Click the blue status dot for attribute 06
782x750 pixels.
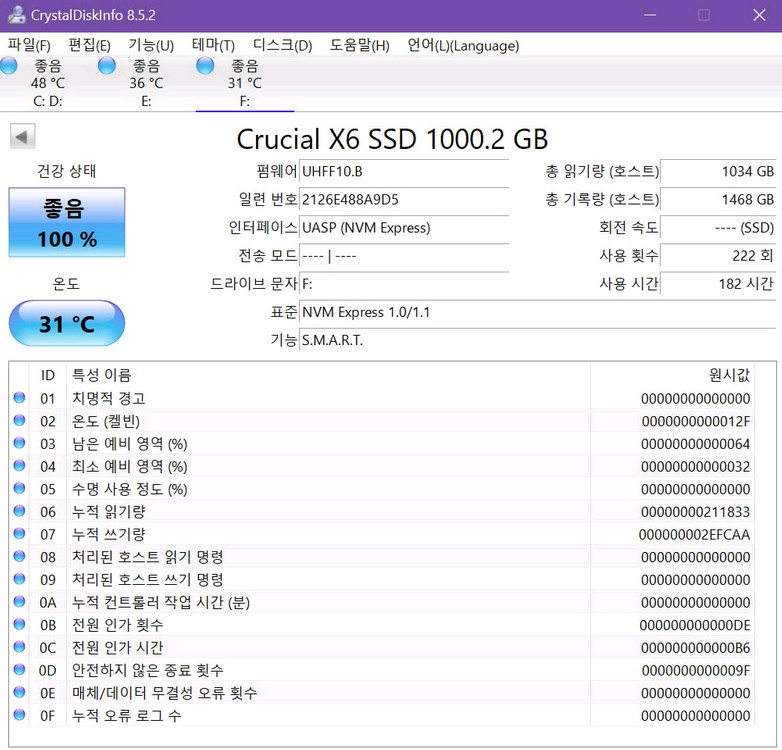pos(19,511)
